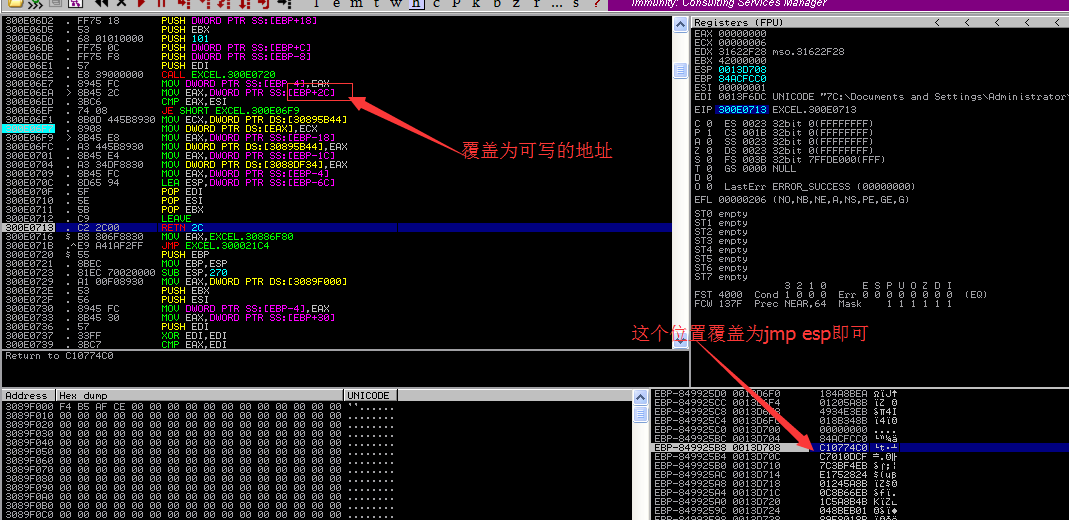Screen dimensions: 1069x520
Task: Click the UNICODE column header in dump
Action: 370,396
